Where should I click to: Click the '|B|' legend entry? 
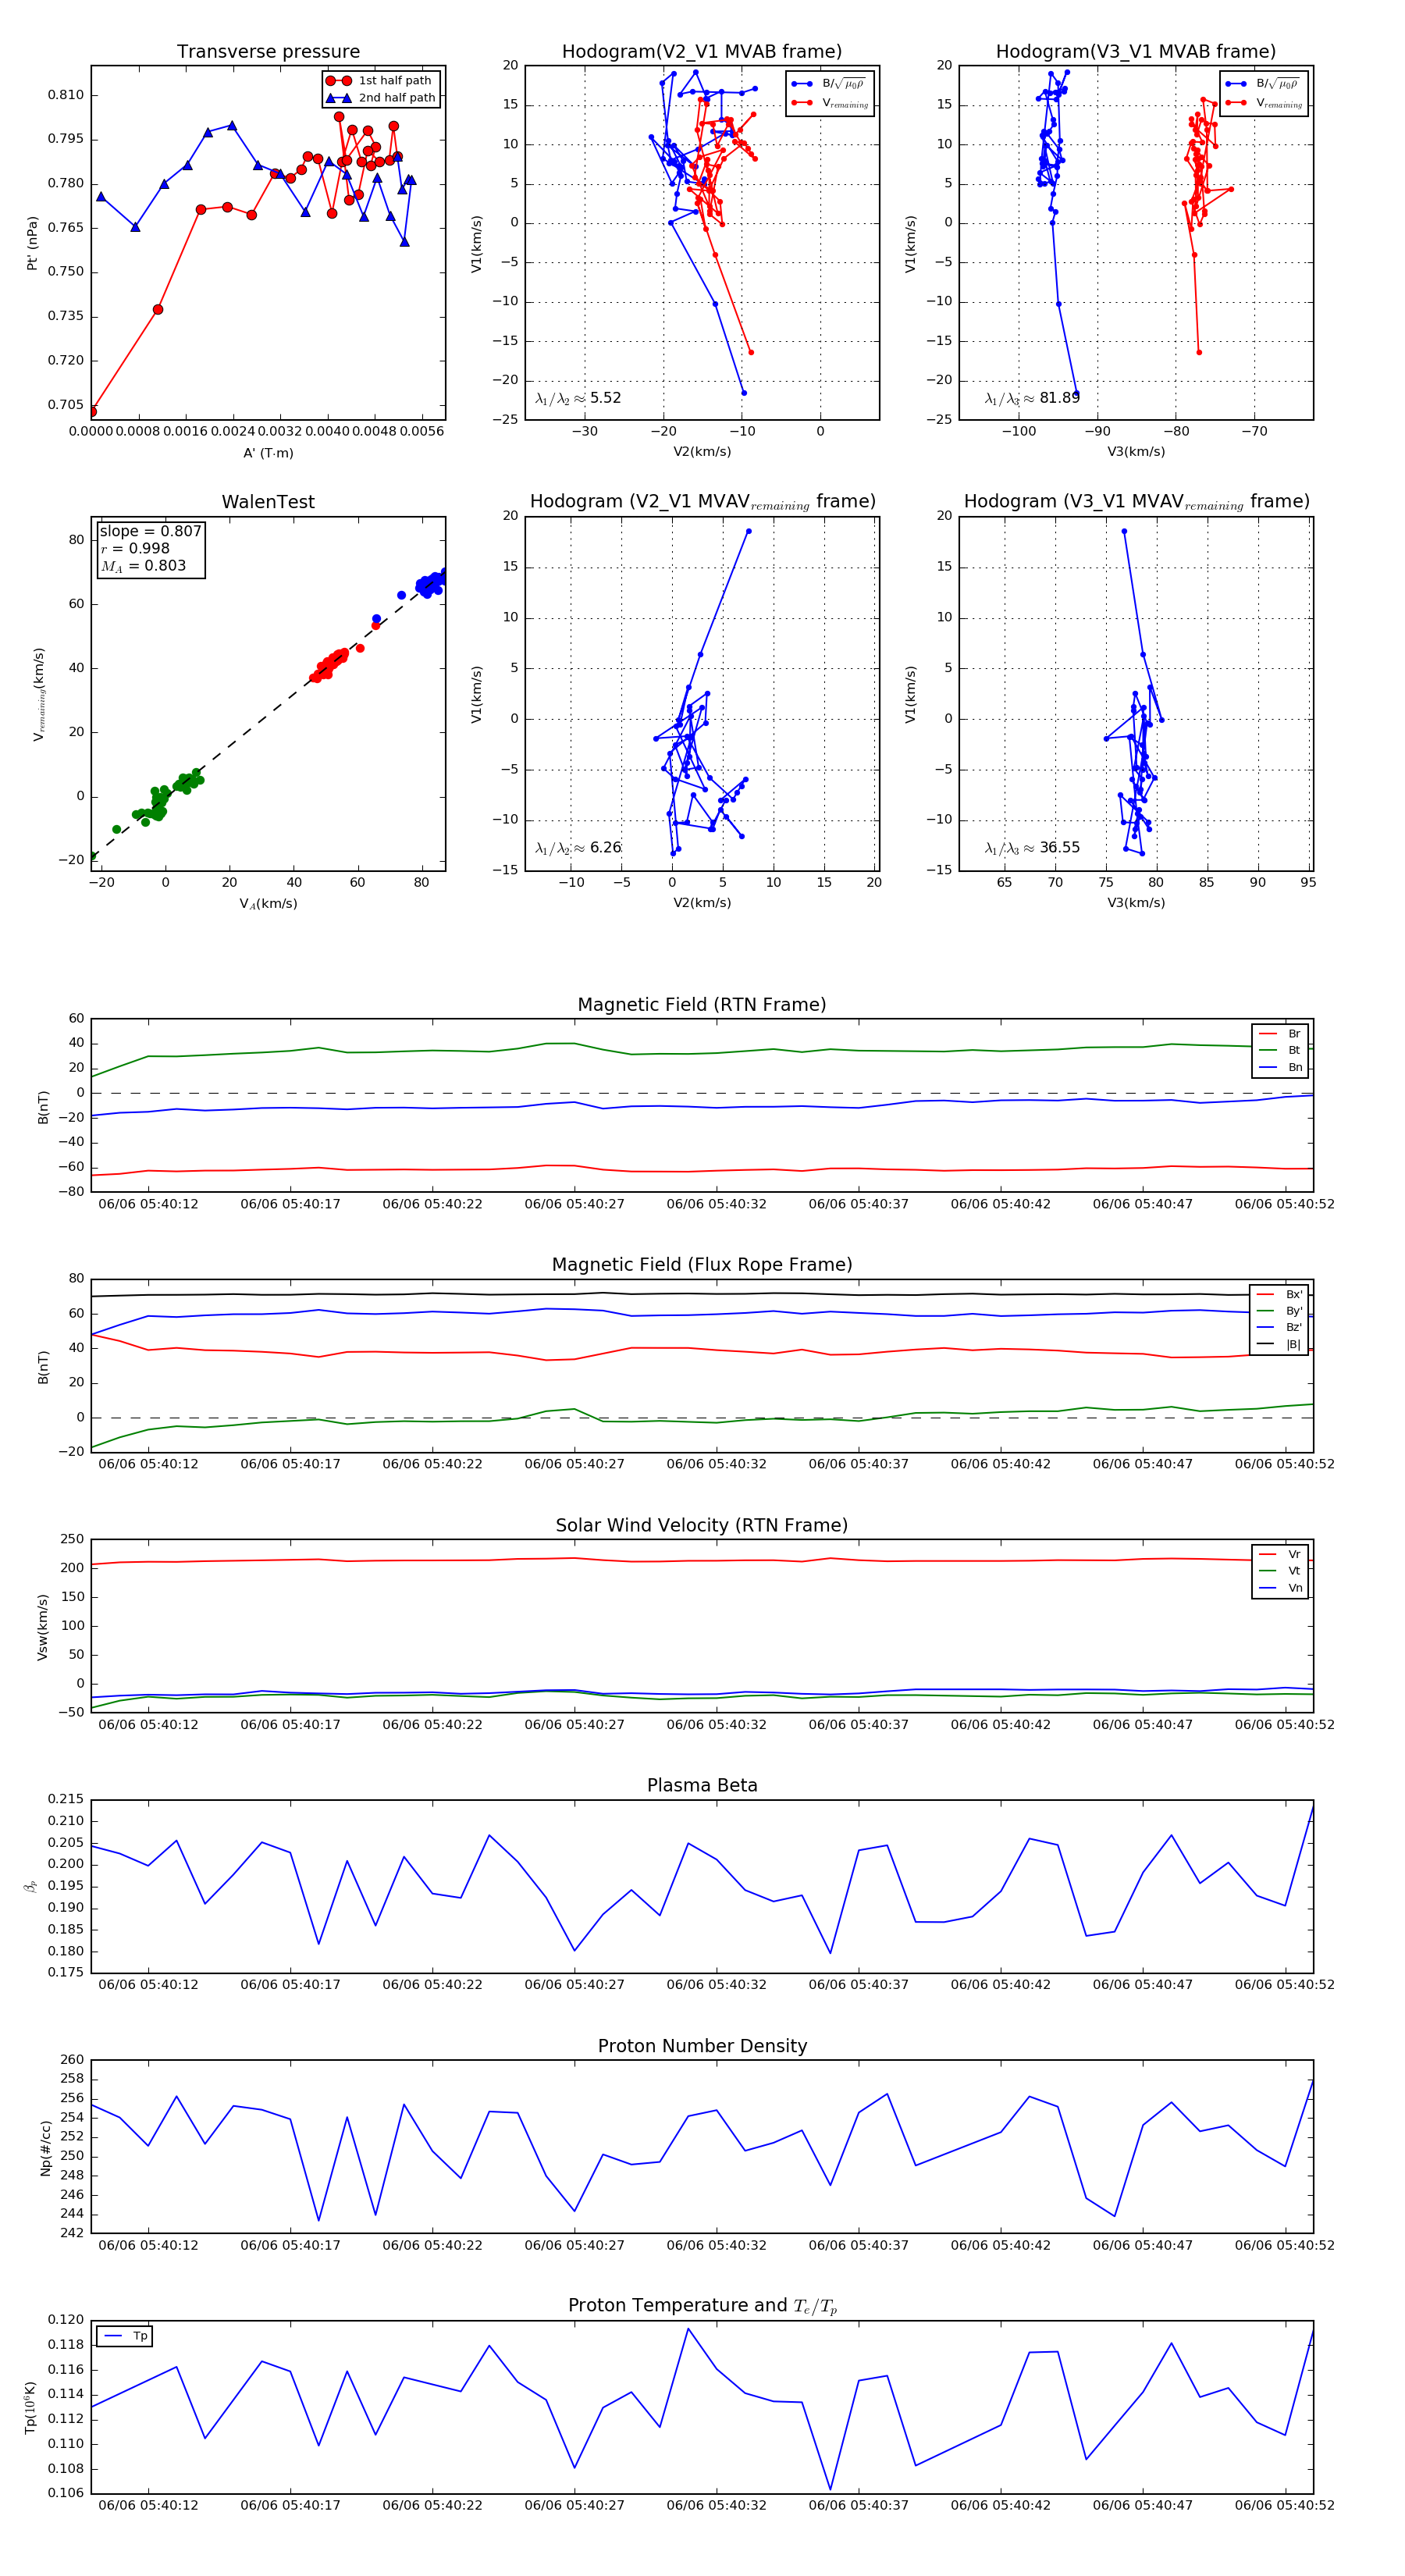coord(1279,1344)
